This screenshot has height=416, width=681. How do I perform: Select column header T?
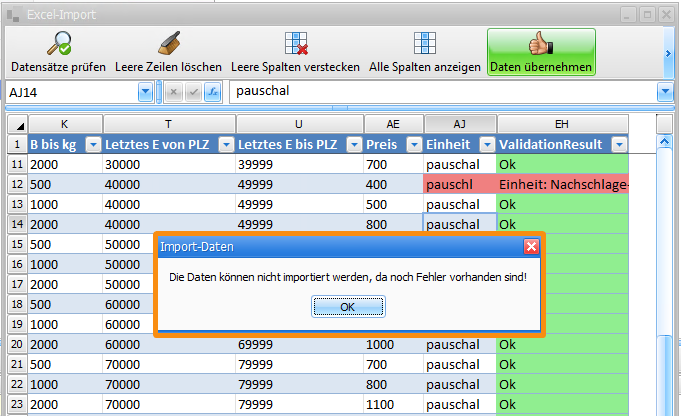(169, 124)
